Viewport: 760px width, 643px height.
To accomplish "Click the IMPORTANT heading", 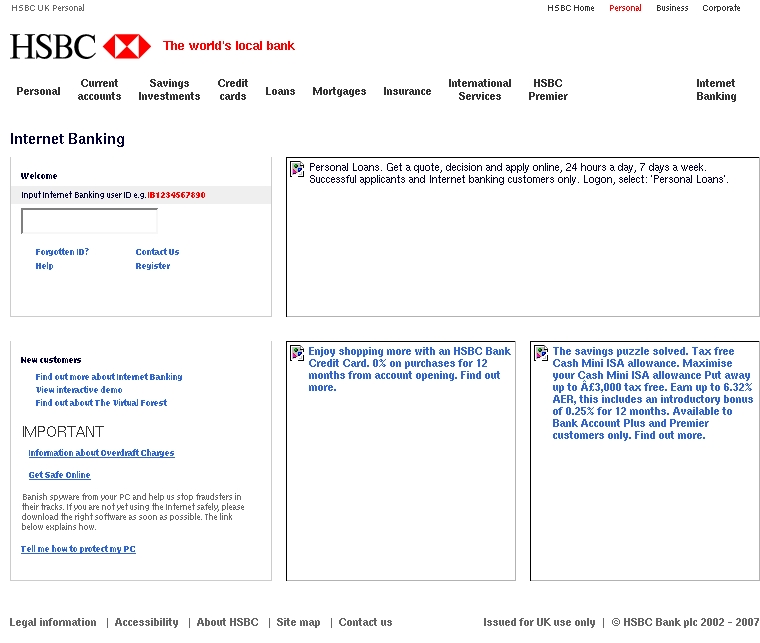I will point(63,432).
